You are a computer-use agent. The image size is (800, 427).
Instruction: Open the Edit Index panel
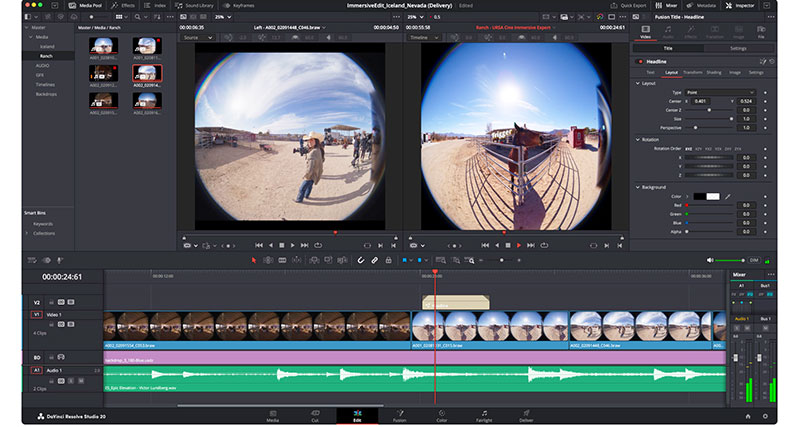(155, 5)
